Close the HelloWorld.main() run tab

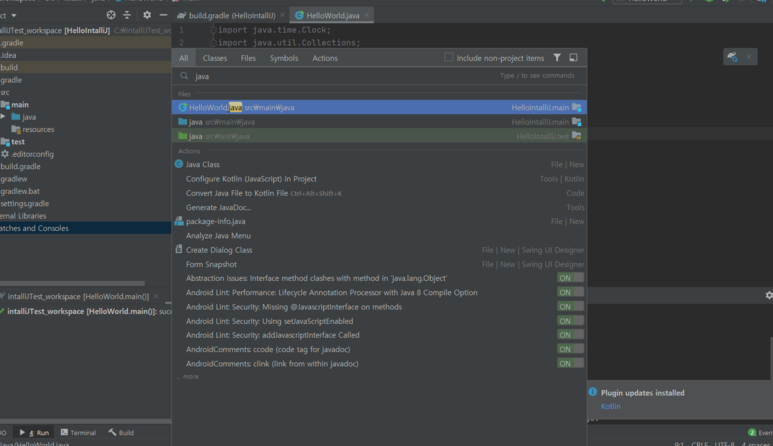156,296
